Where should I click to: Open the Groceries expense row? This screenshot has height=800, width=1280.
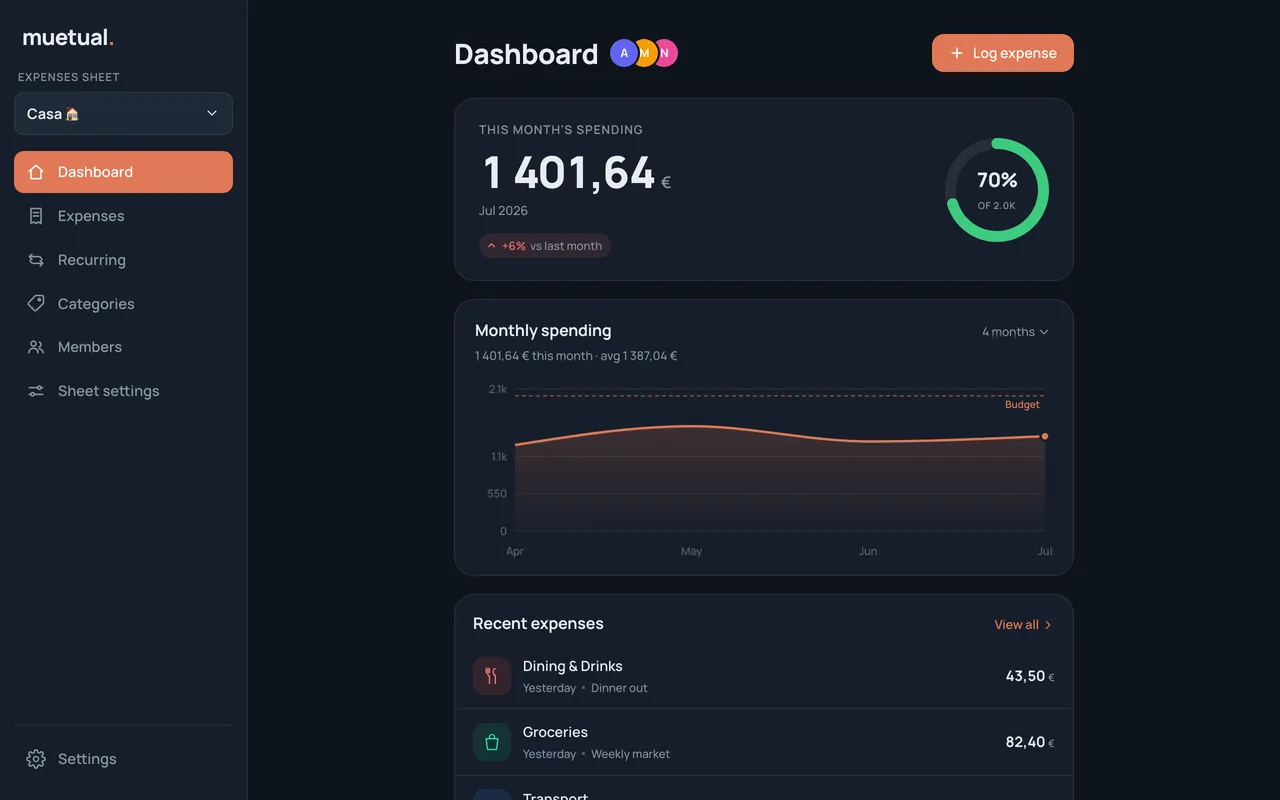pos(764,742)
